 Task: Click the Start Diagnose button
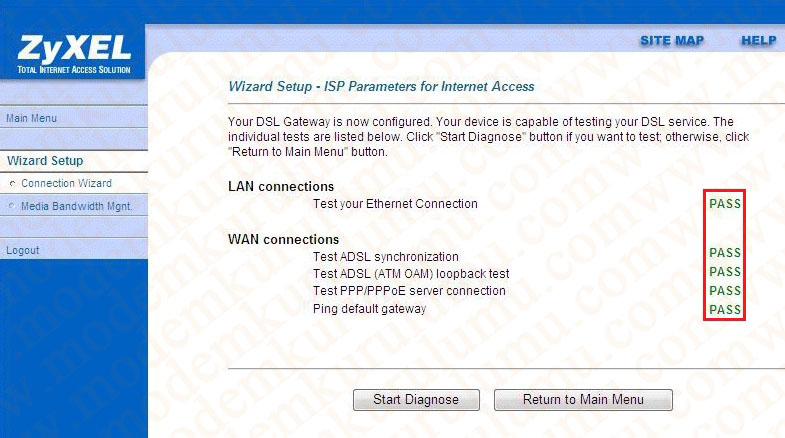point(416,399)
